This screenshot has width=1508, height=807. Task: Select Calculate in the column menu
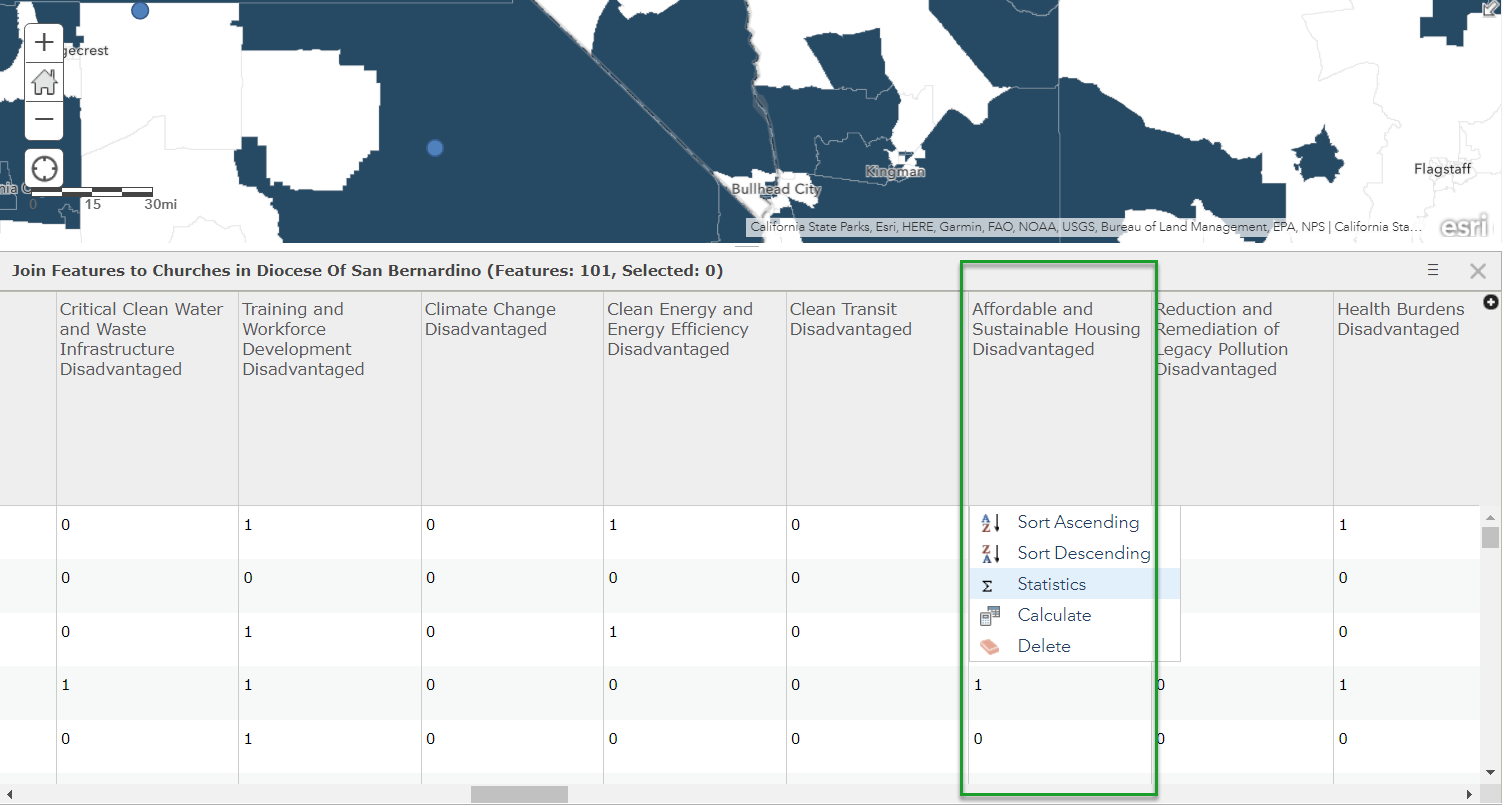pyautogui.click(x=1054, y=615)
